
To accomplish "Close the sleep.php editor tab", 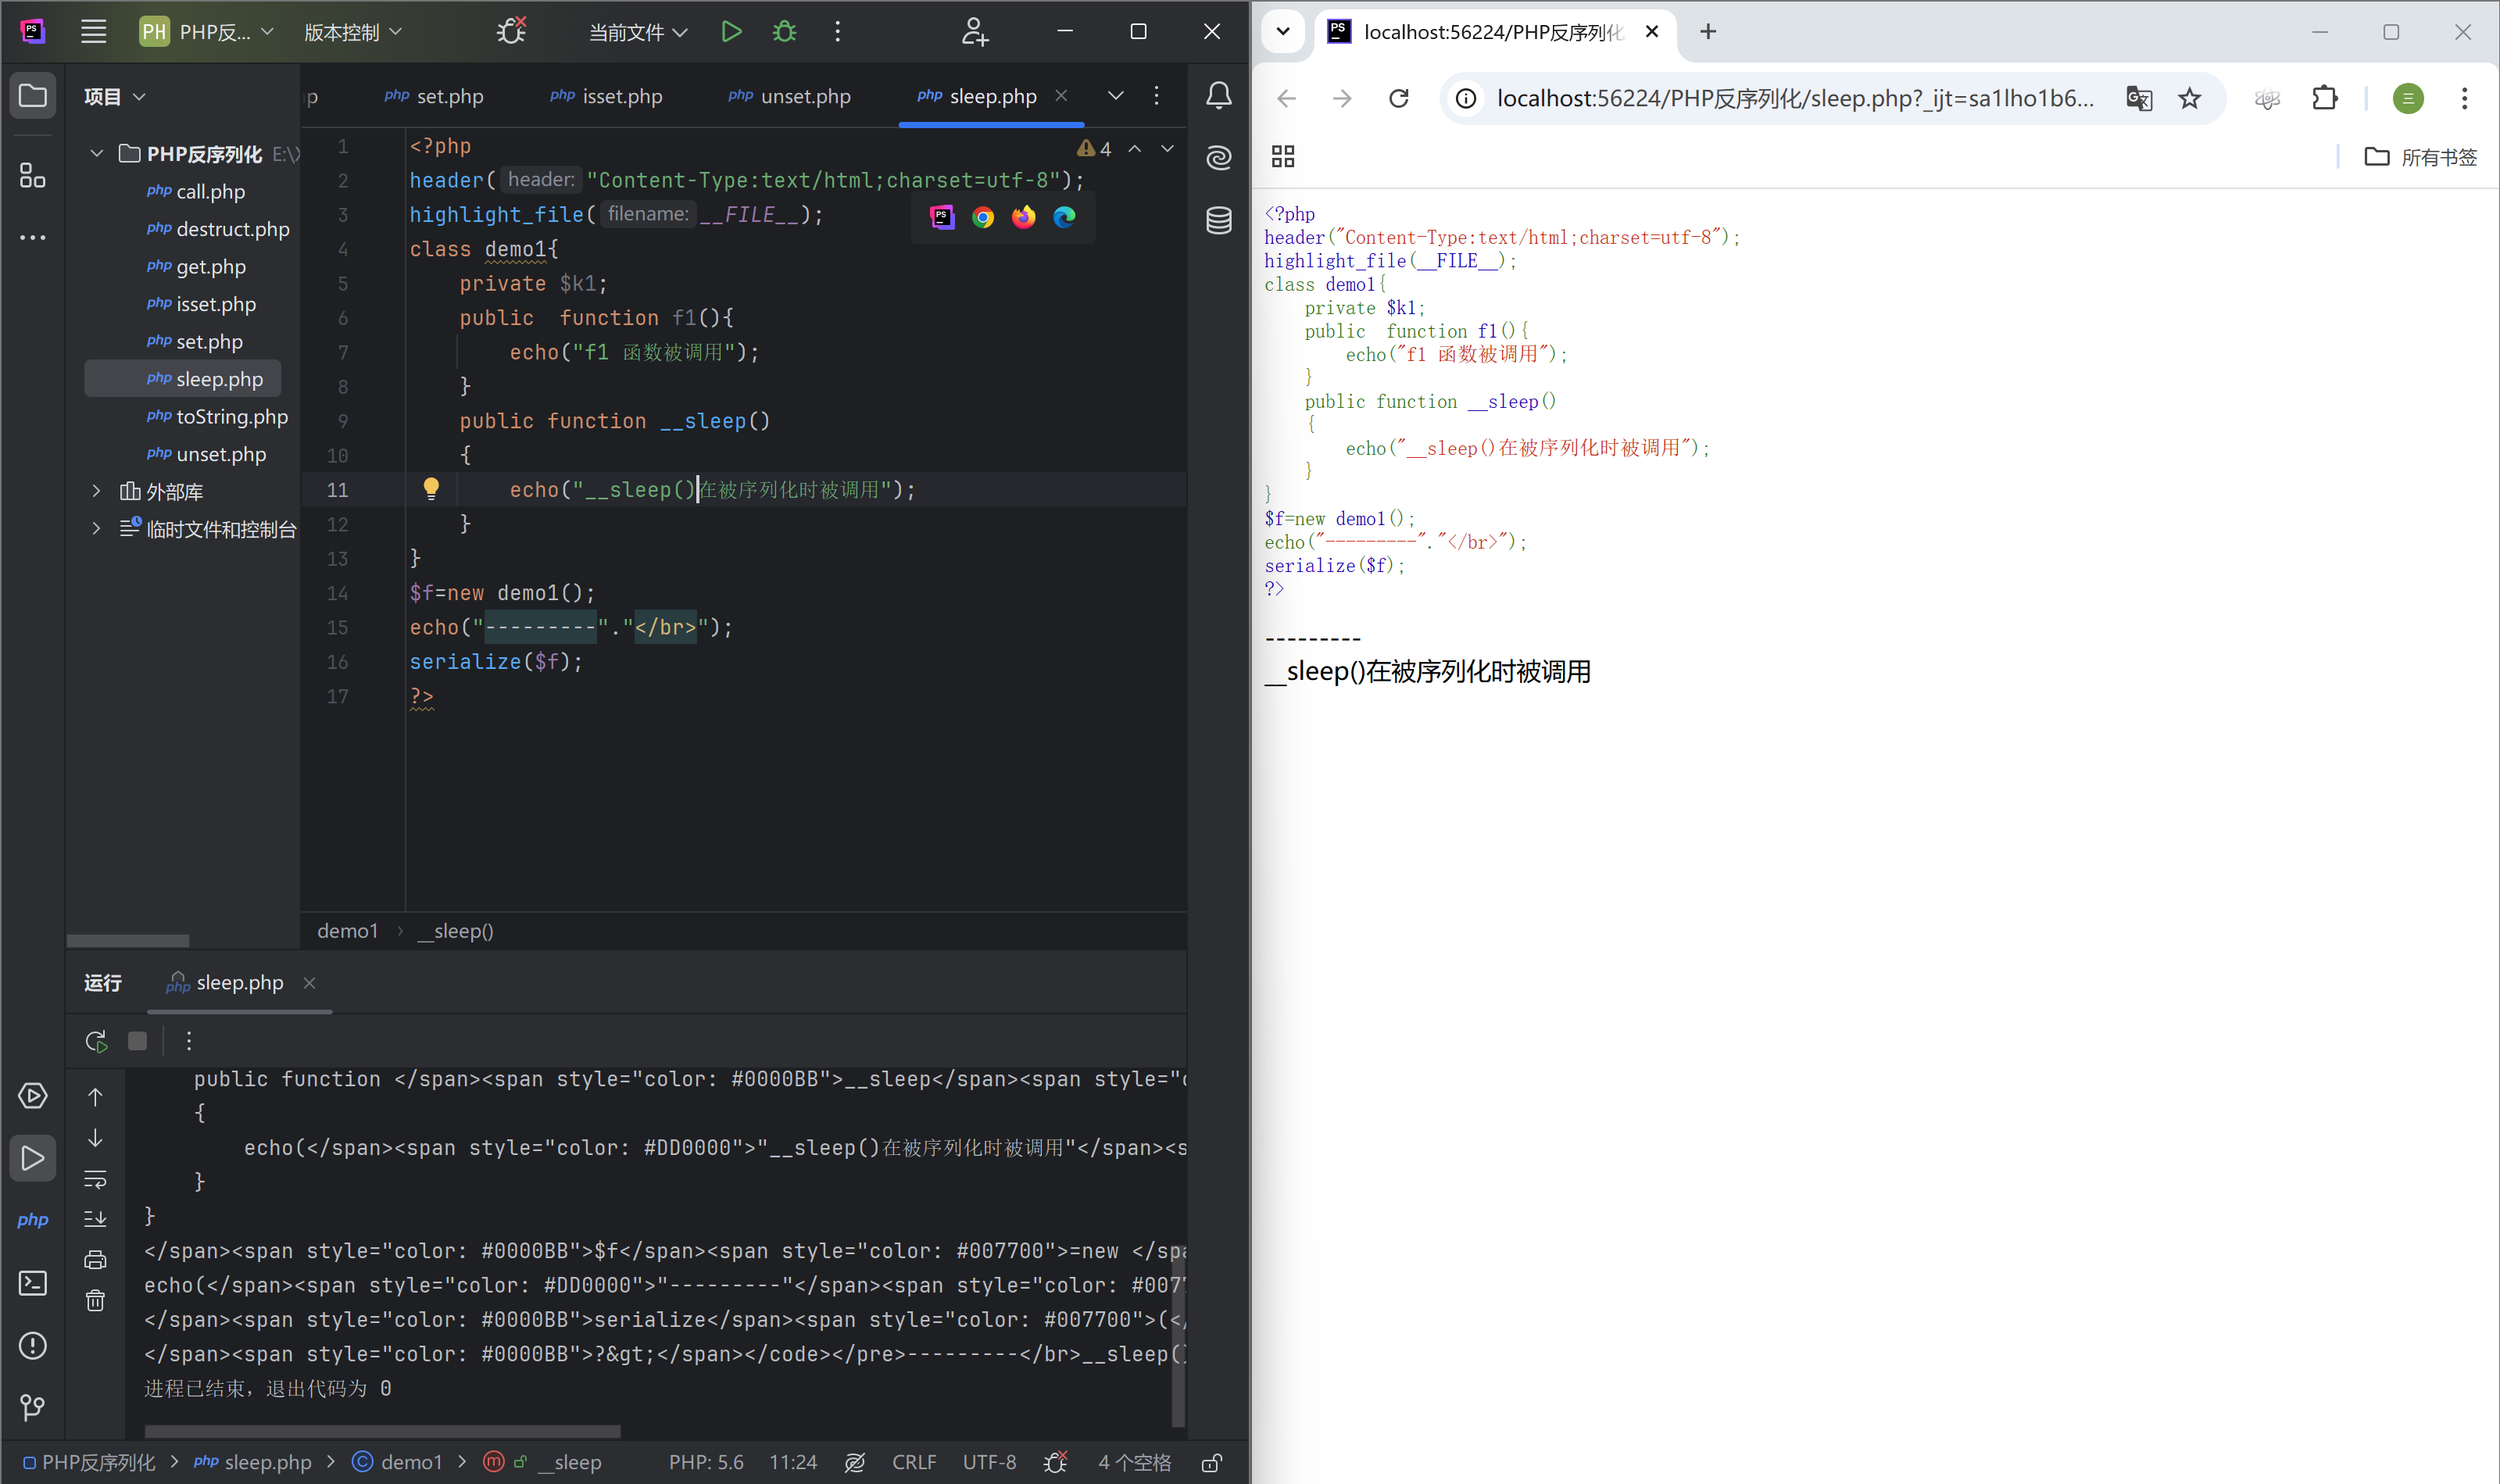I will click(x=1061, y=95).
